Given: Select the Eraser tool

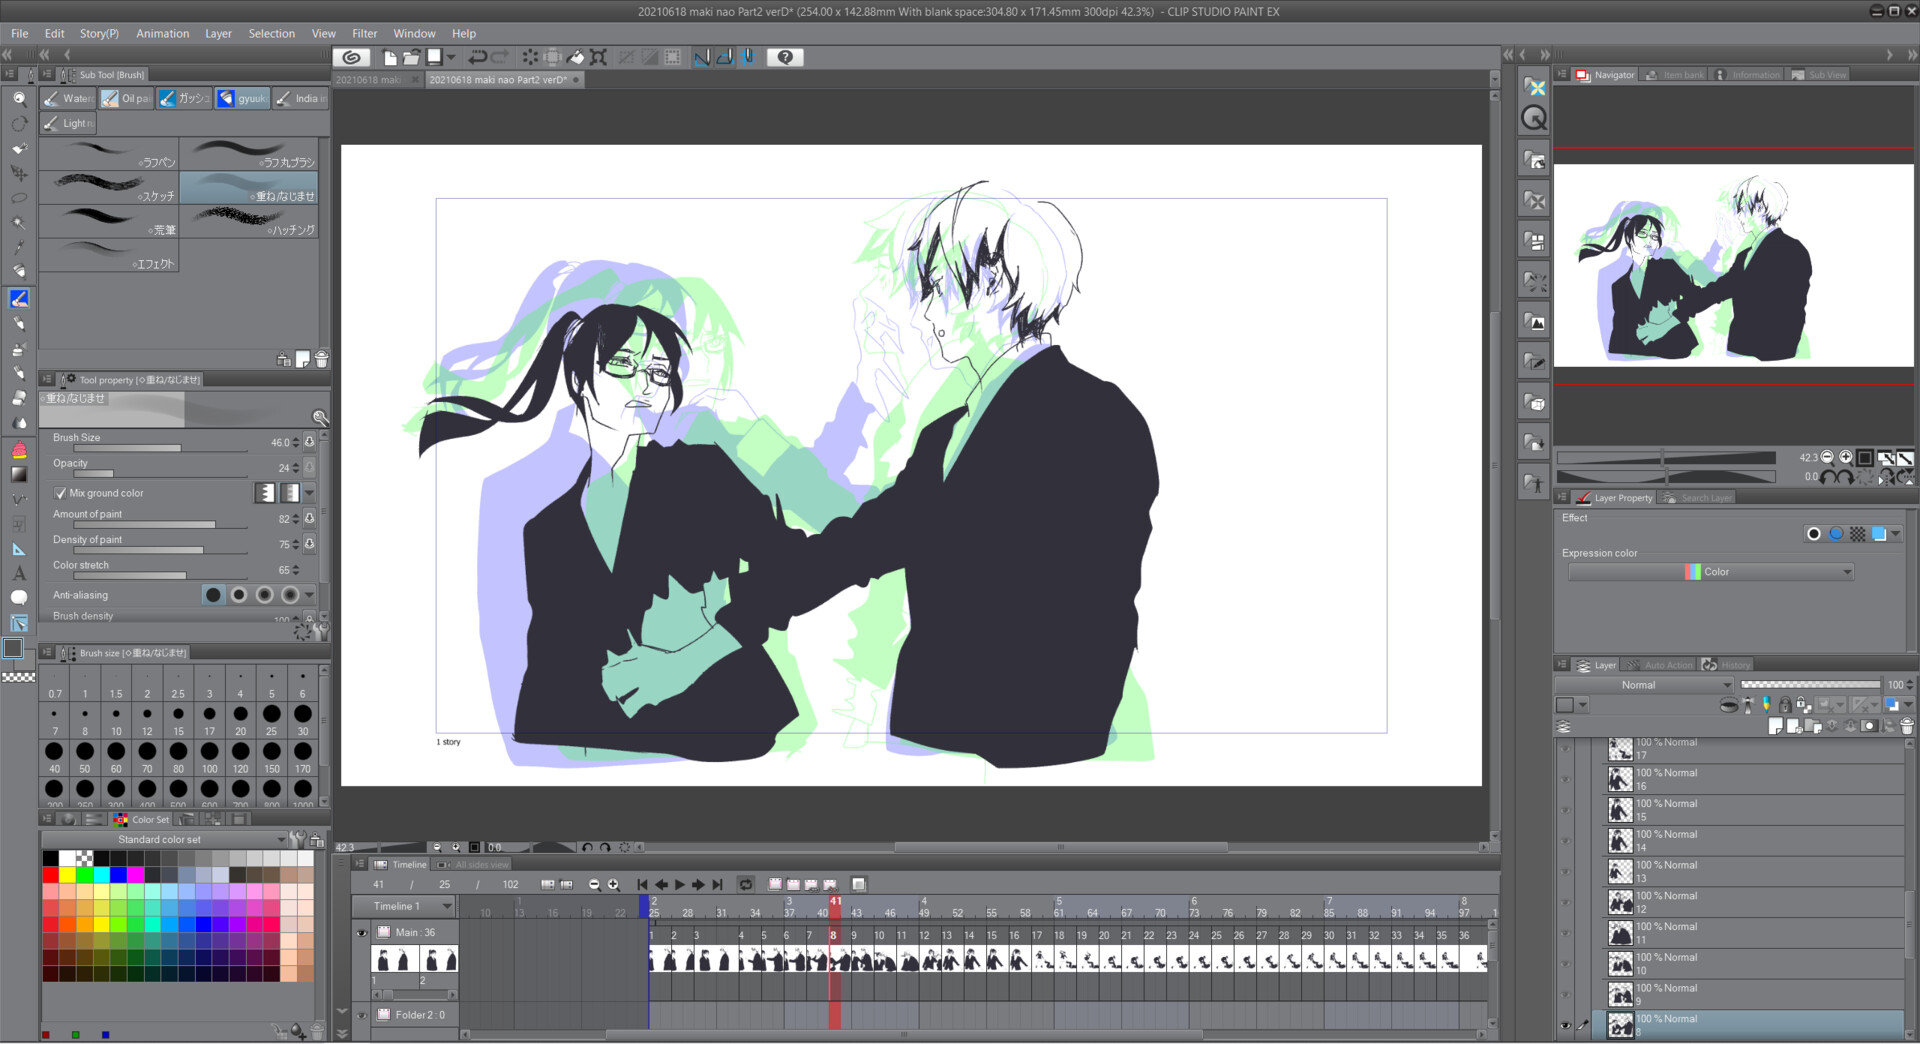Looking at the screenshot, I should (18, 397).
